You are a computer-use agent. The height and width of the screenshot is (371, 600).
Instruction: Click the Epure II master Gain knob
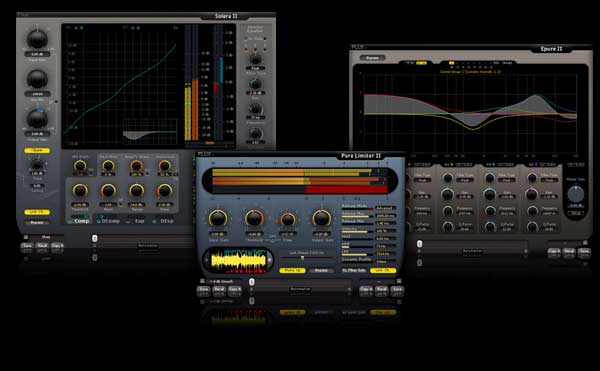pyautogui.click(x=576, y=194)
